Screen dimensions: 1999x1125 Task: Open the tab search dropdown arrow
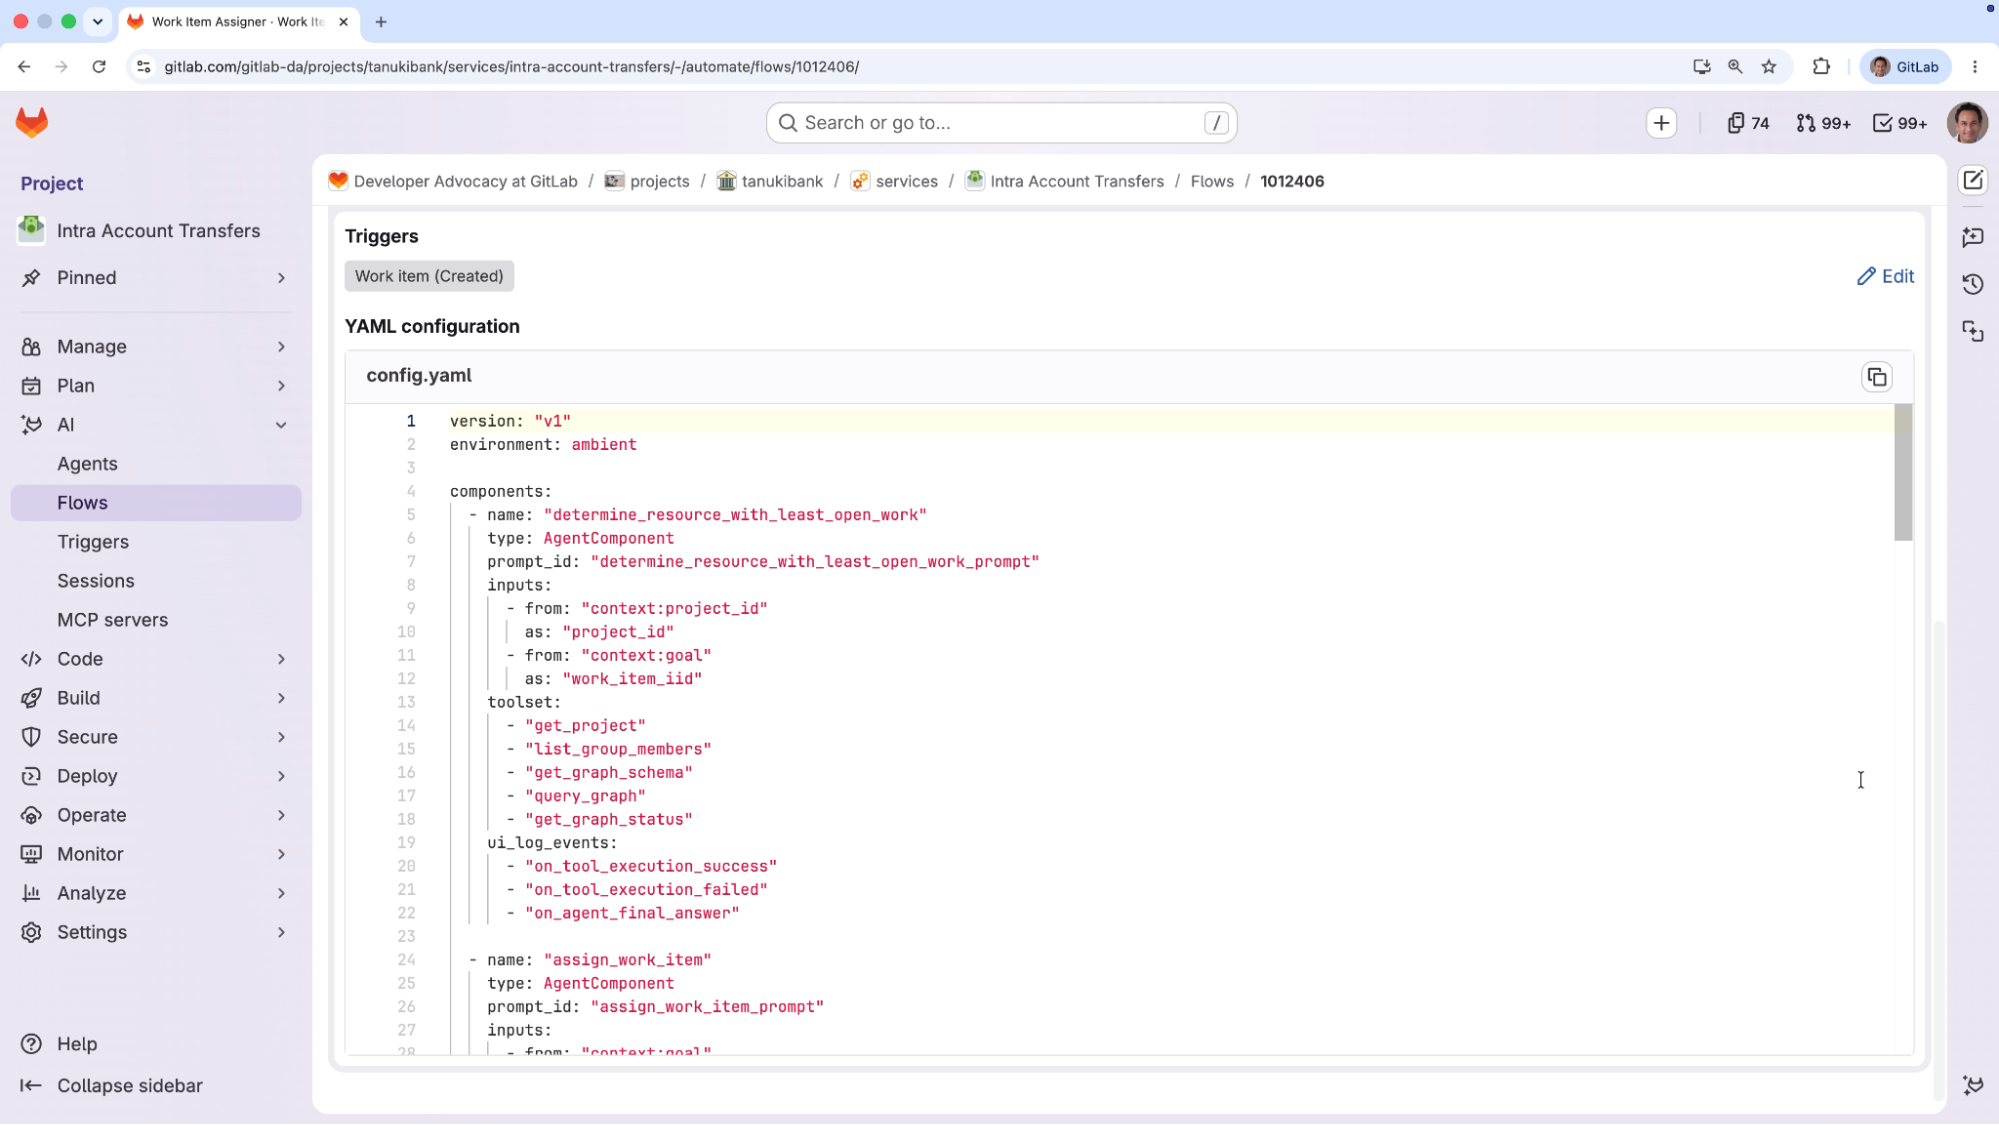click(x=98, y=22)
